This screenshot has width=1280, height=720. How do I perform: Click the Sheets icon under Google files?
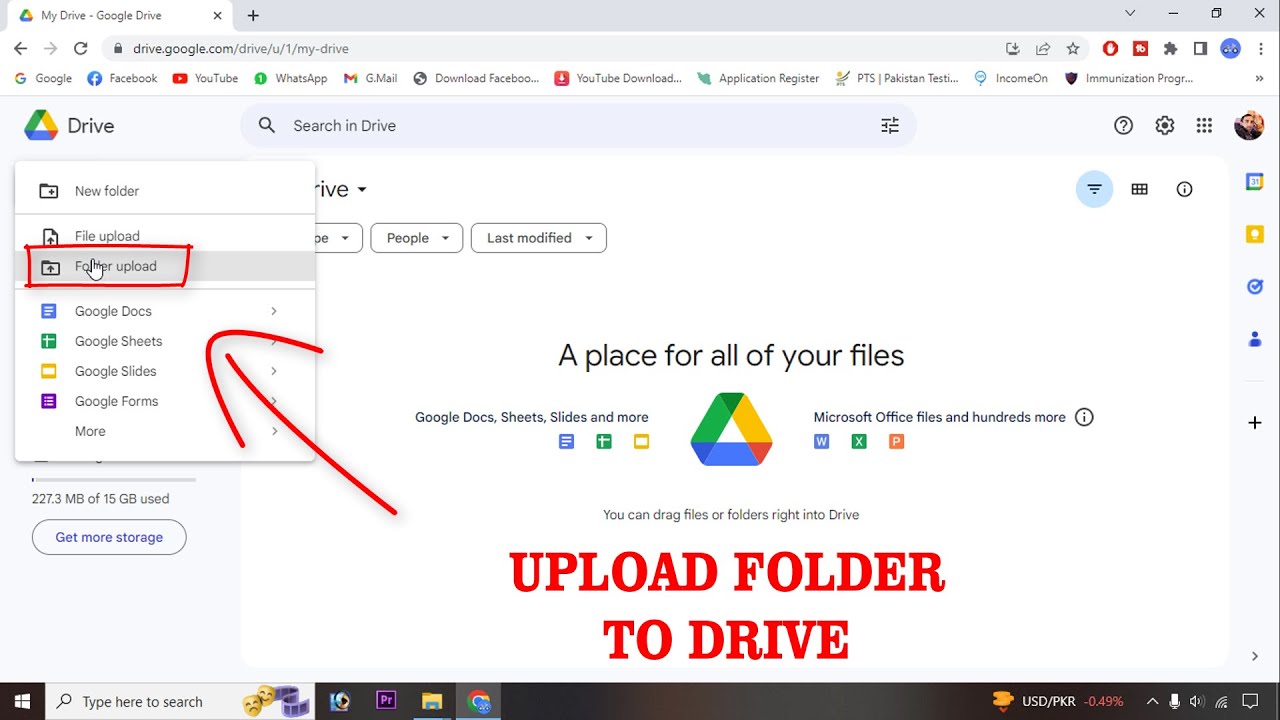(x=604, y=441)
